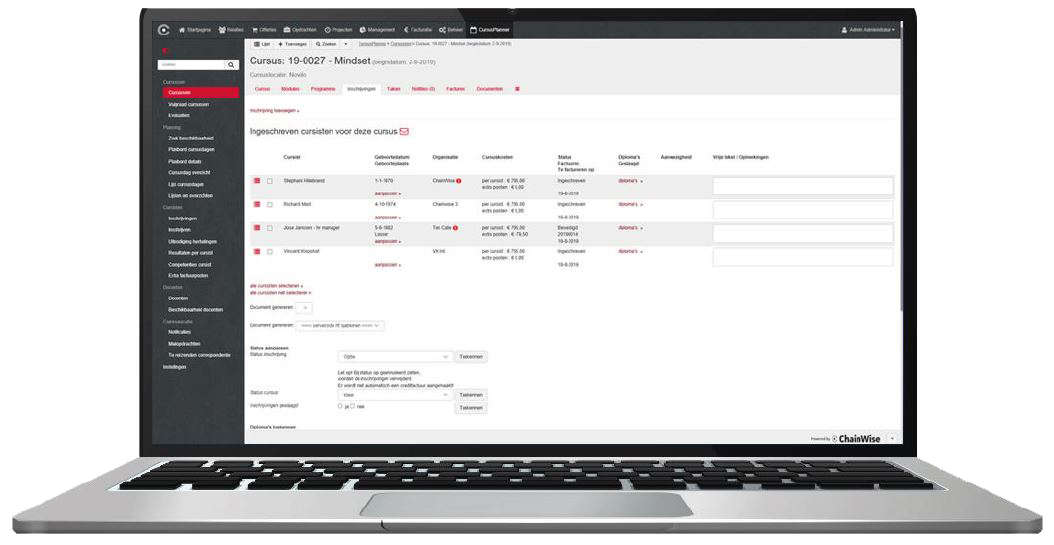Open the Management item in the top bar
Viewport: 1054px width, 545px height.
pyautogui.click(x=377, y=30)
